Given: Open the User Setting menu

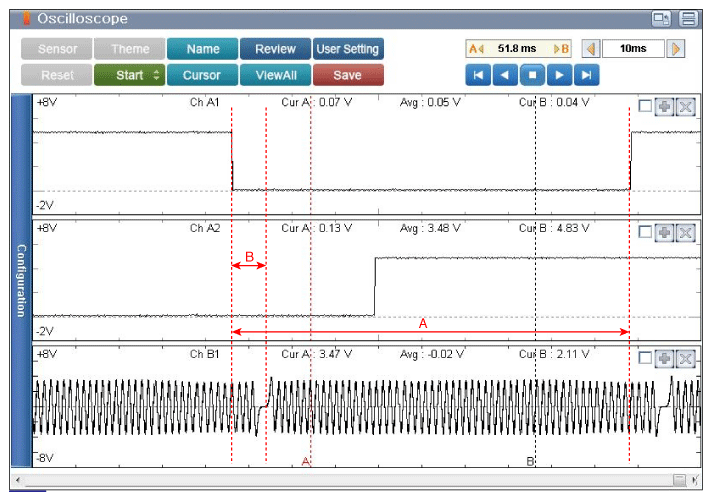Looking at the screenshot, I should [348, 49].
